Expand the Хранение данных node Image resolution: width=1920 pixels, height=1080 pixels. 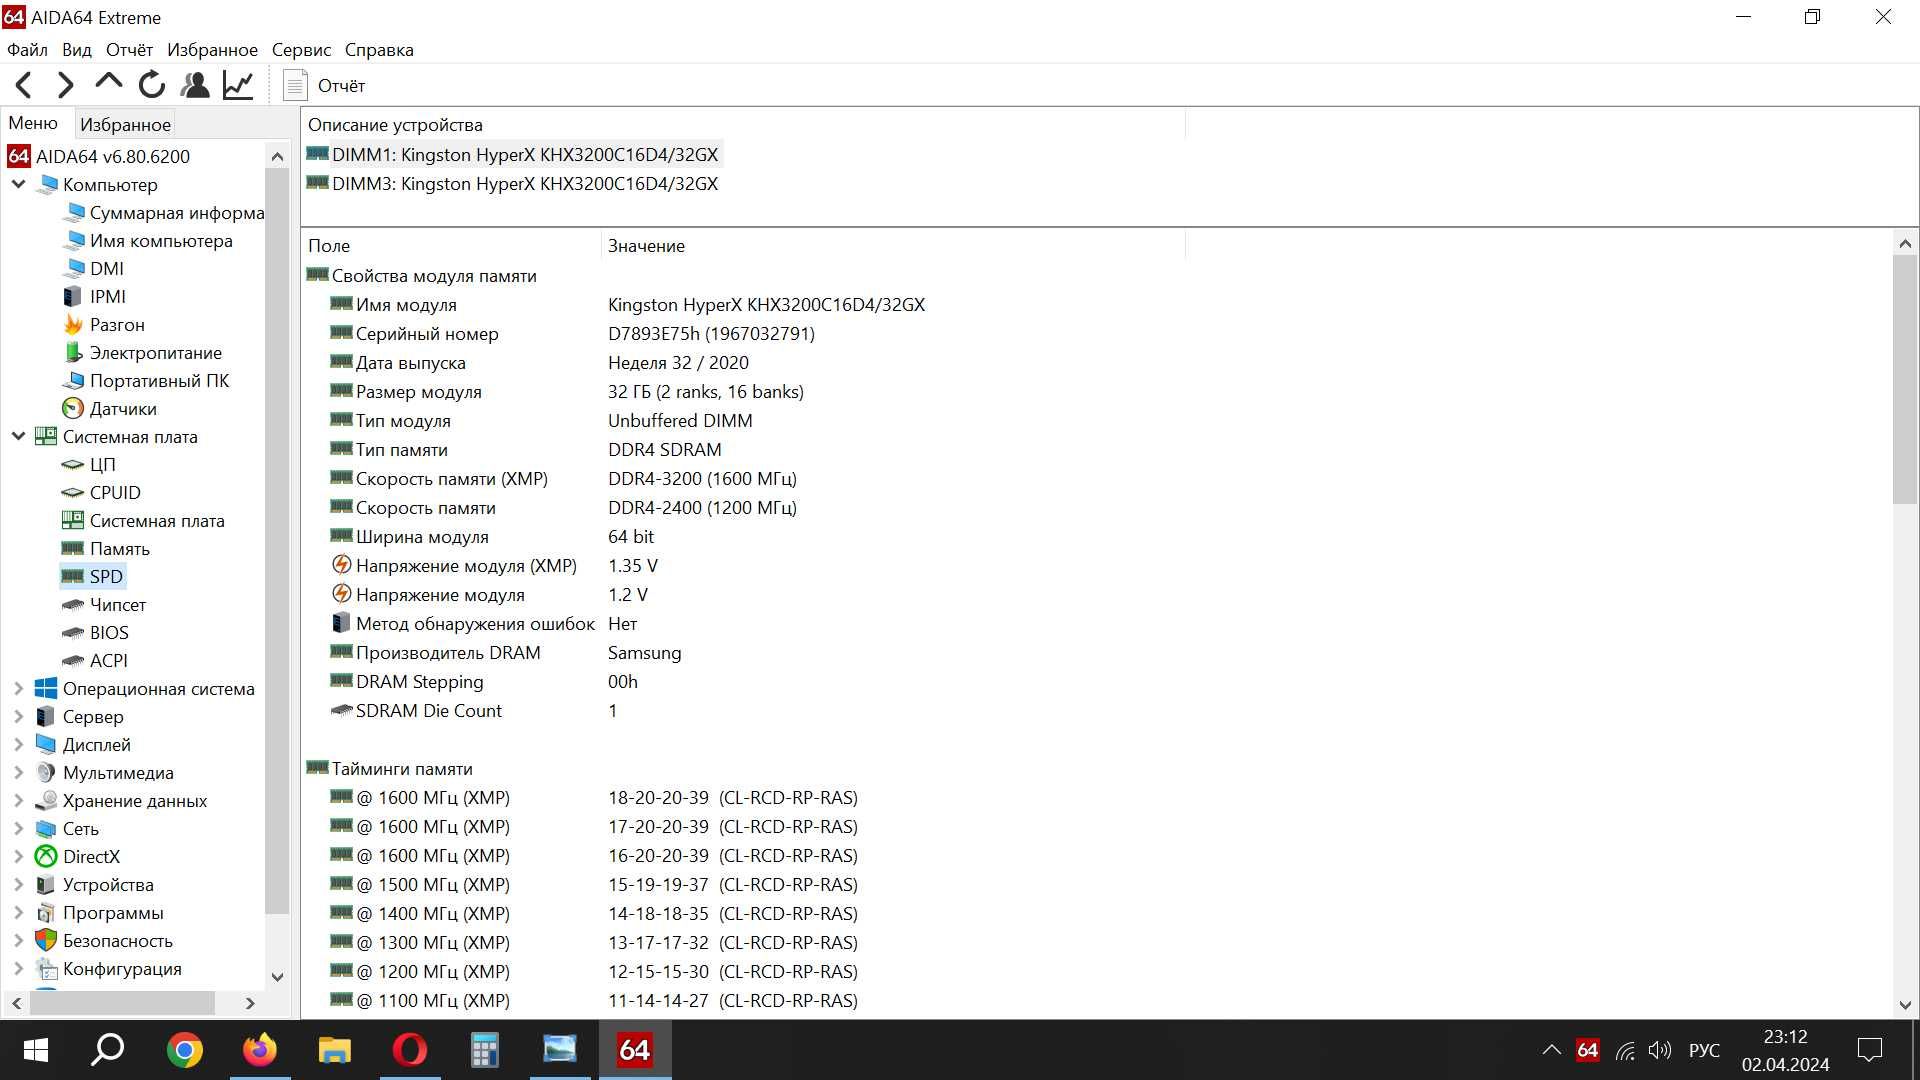18,801
